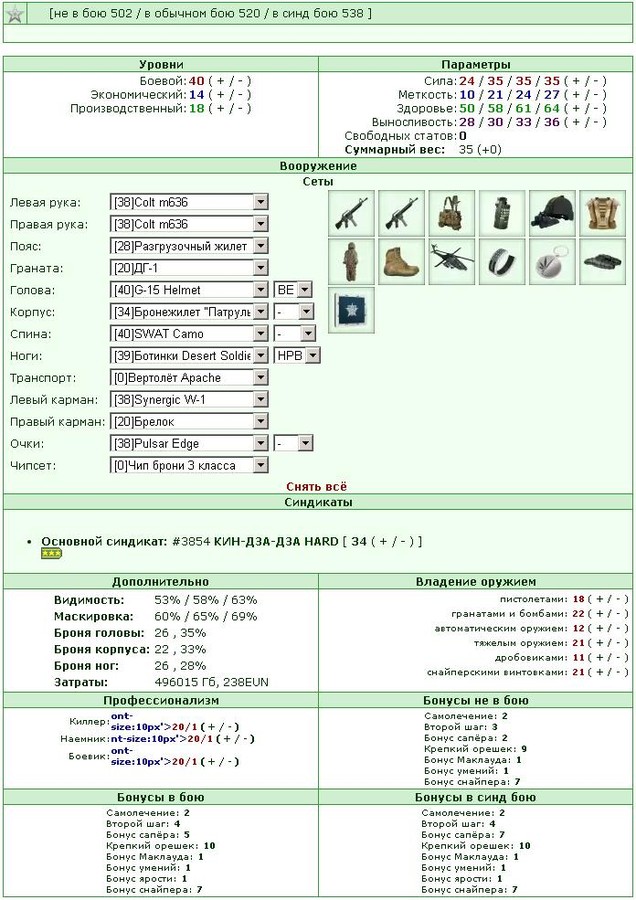Click the tan body armor vest icon
Viewport: 636px width, 900px height.
click(602, 214)
